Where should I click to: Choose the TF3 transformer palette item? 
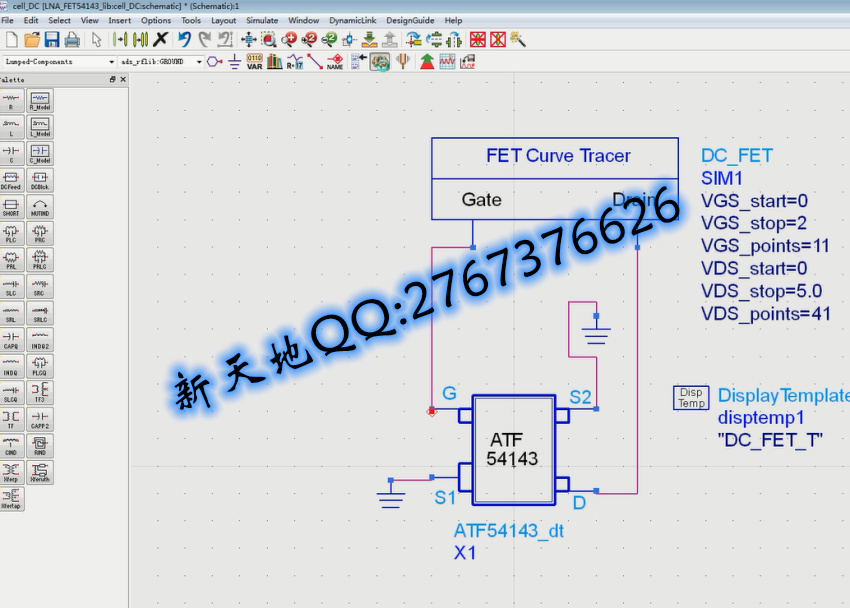point(40,393)
